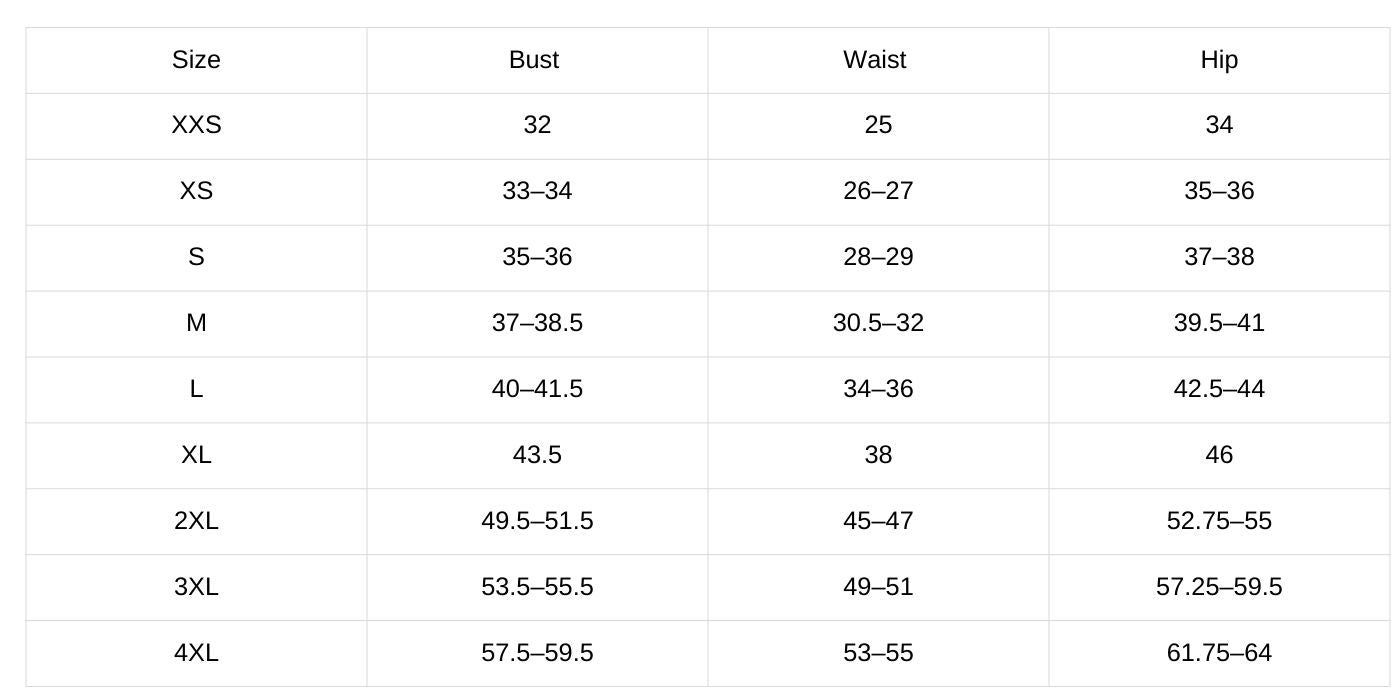Click 4XL hip measurement 61.75–64
Screen dimensions: 1400x700
coord(1219,653)
